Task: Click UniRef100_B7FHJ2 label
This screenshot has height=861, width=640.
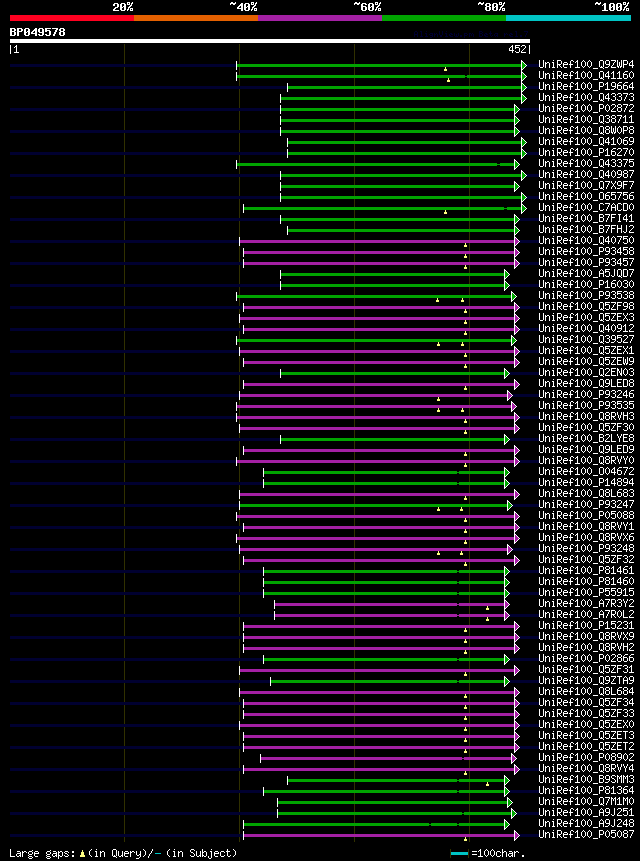Action: [586, 229]
